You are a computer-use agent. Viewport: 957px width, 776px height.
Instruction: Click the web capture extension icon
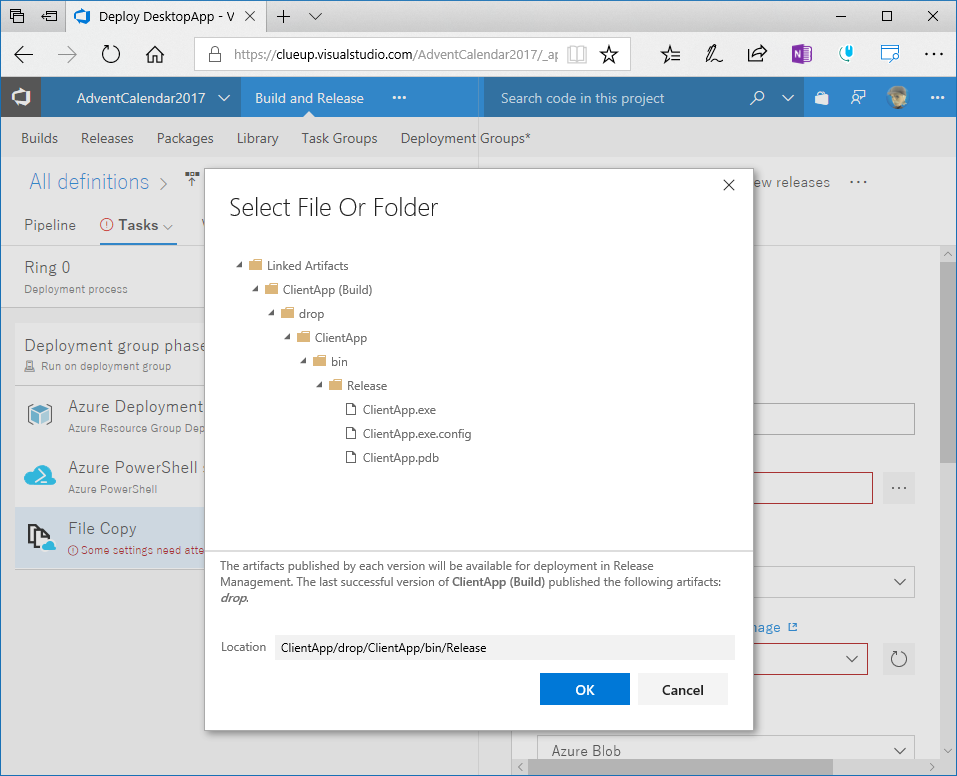coord(890,54)
